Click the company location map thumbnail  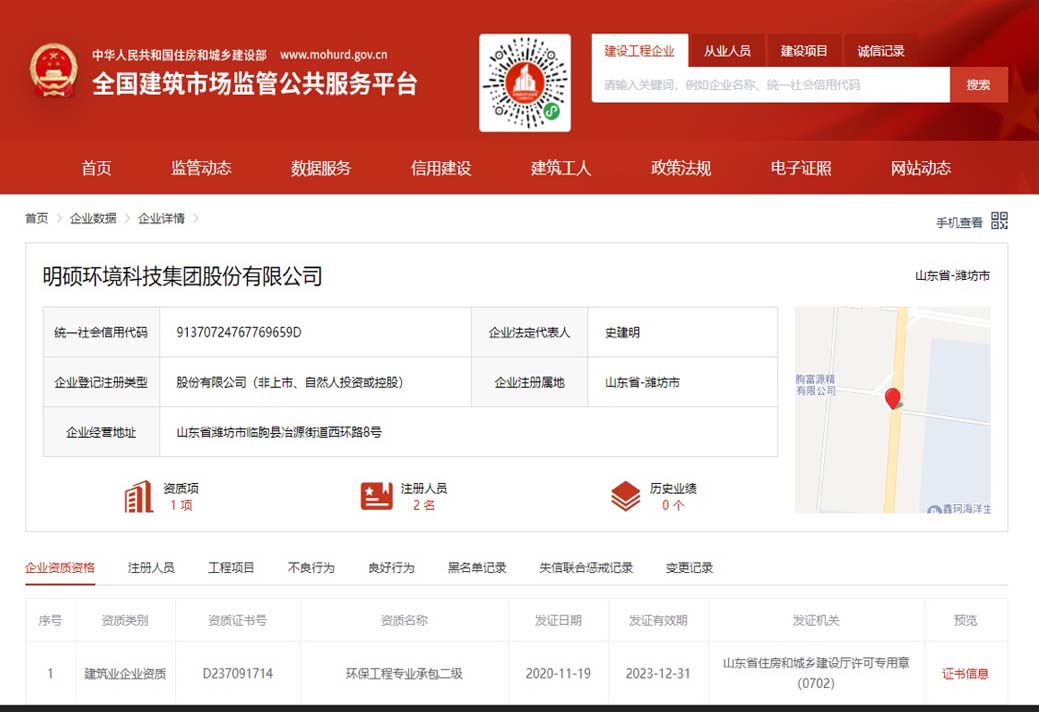pyautogui.click(x=893, y=409)
